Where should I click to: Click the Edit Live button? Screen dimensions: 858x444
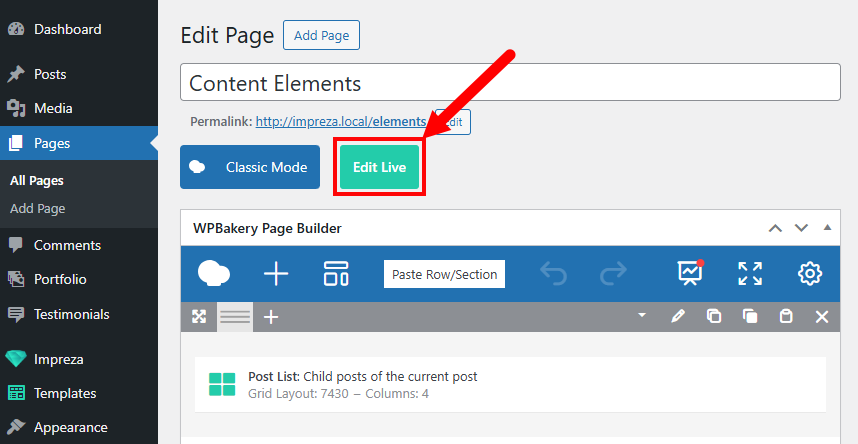(379, 167)
